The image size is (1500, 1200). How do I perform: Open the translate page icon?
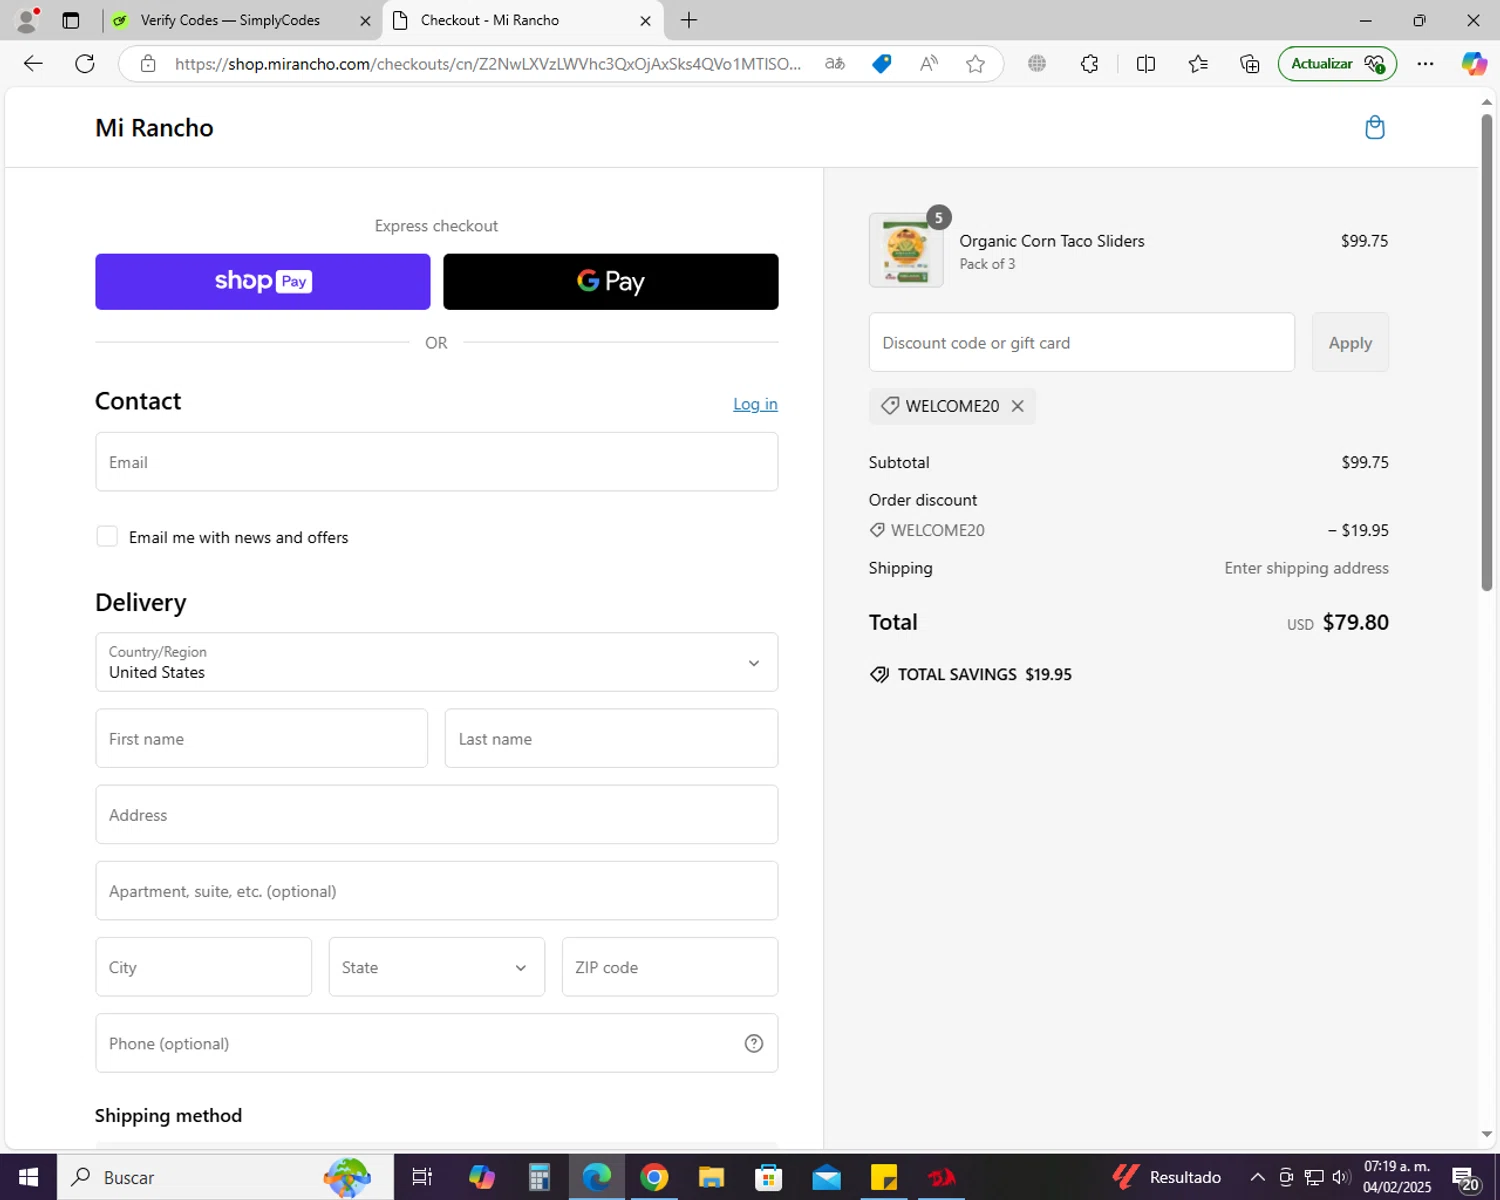[x=835, y=64]
